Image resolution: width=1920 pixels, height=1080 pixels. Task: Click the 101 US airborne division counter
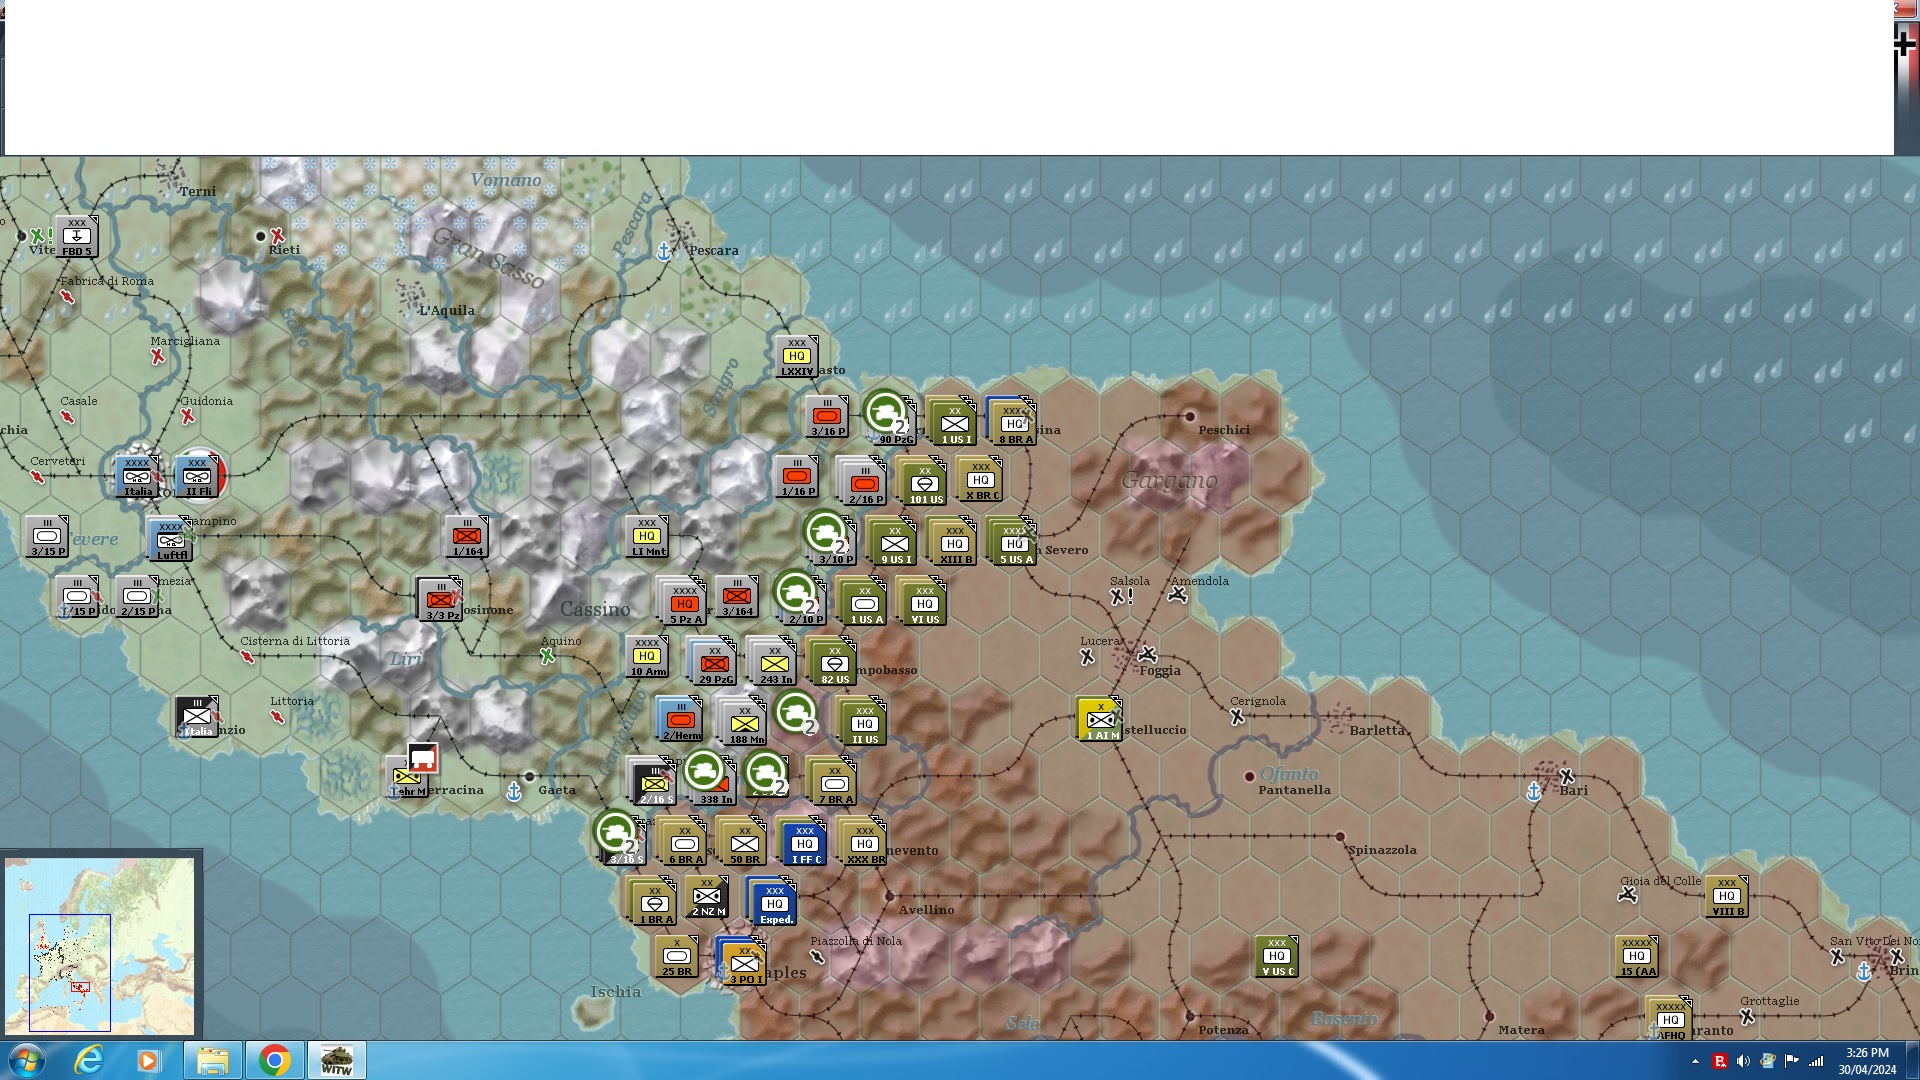pyautogui.click(x=925, y=483)
